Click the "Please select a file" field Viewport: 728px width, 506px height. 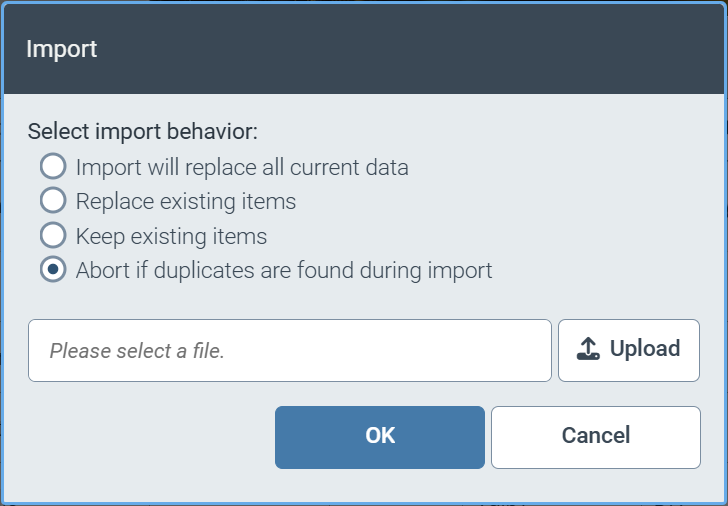pos(289,351)
